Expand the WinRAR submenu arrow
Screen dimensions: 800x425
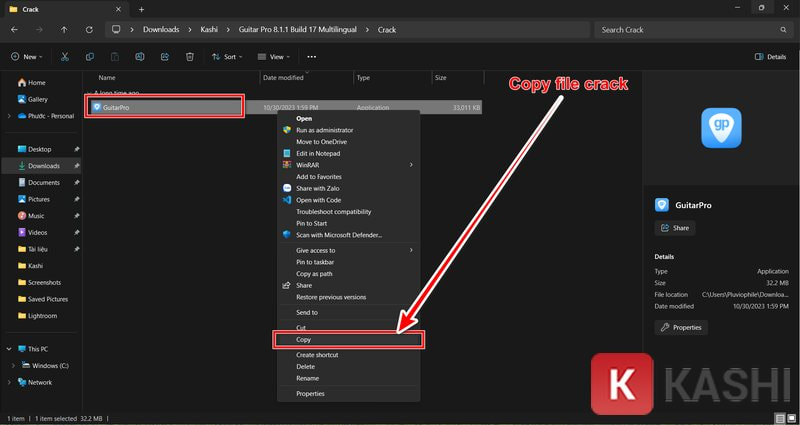tap(411, 165)
